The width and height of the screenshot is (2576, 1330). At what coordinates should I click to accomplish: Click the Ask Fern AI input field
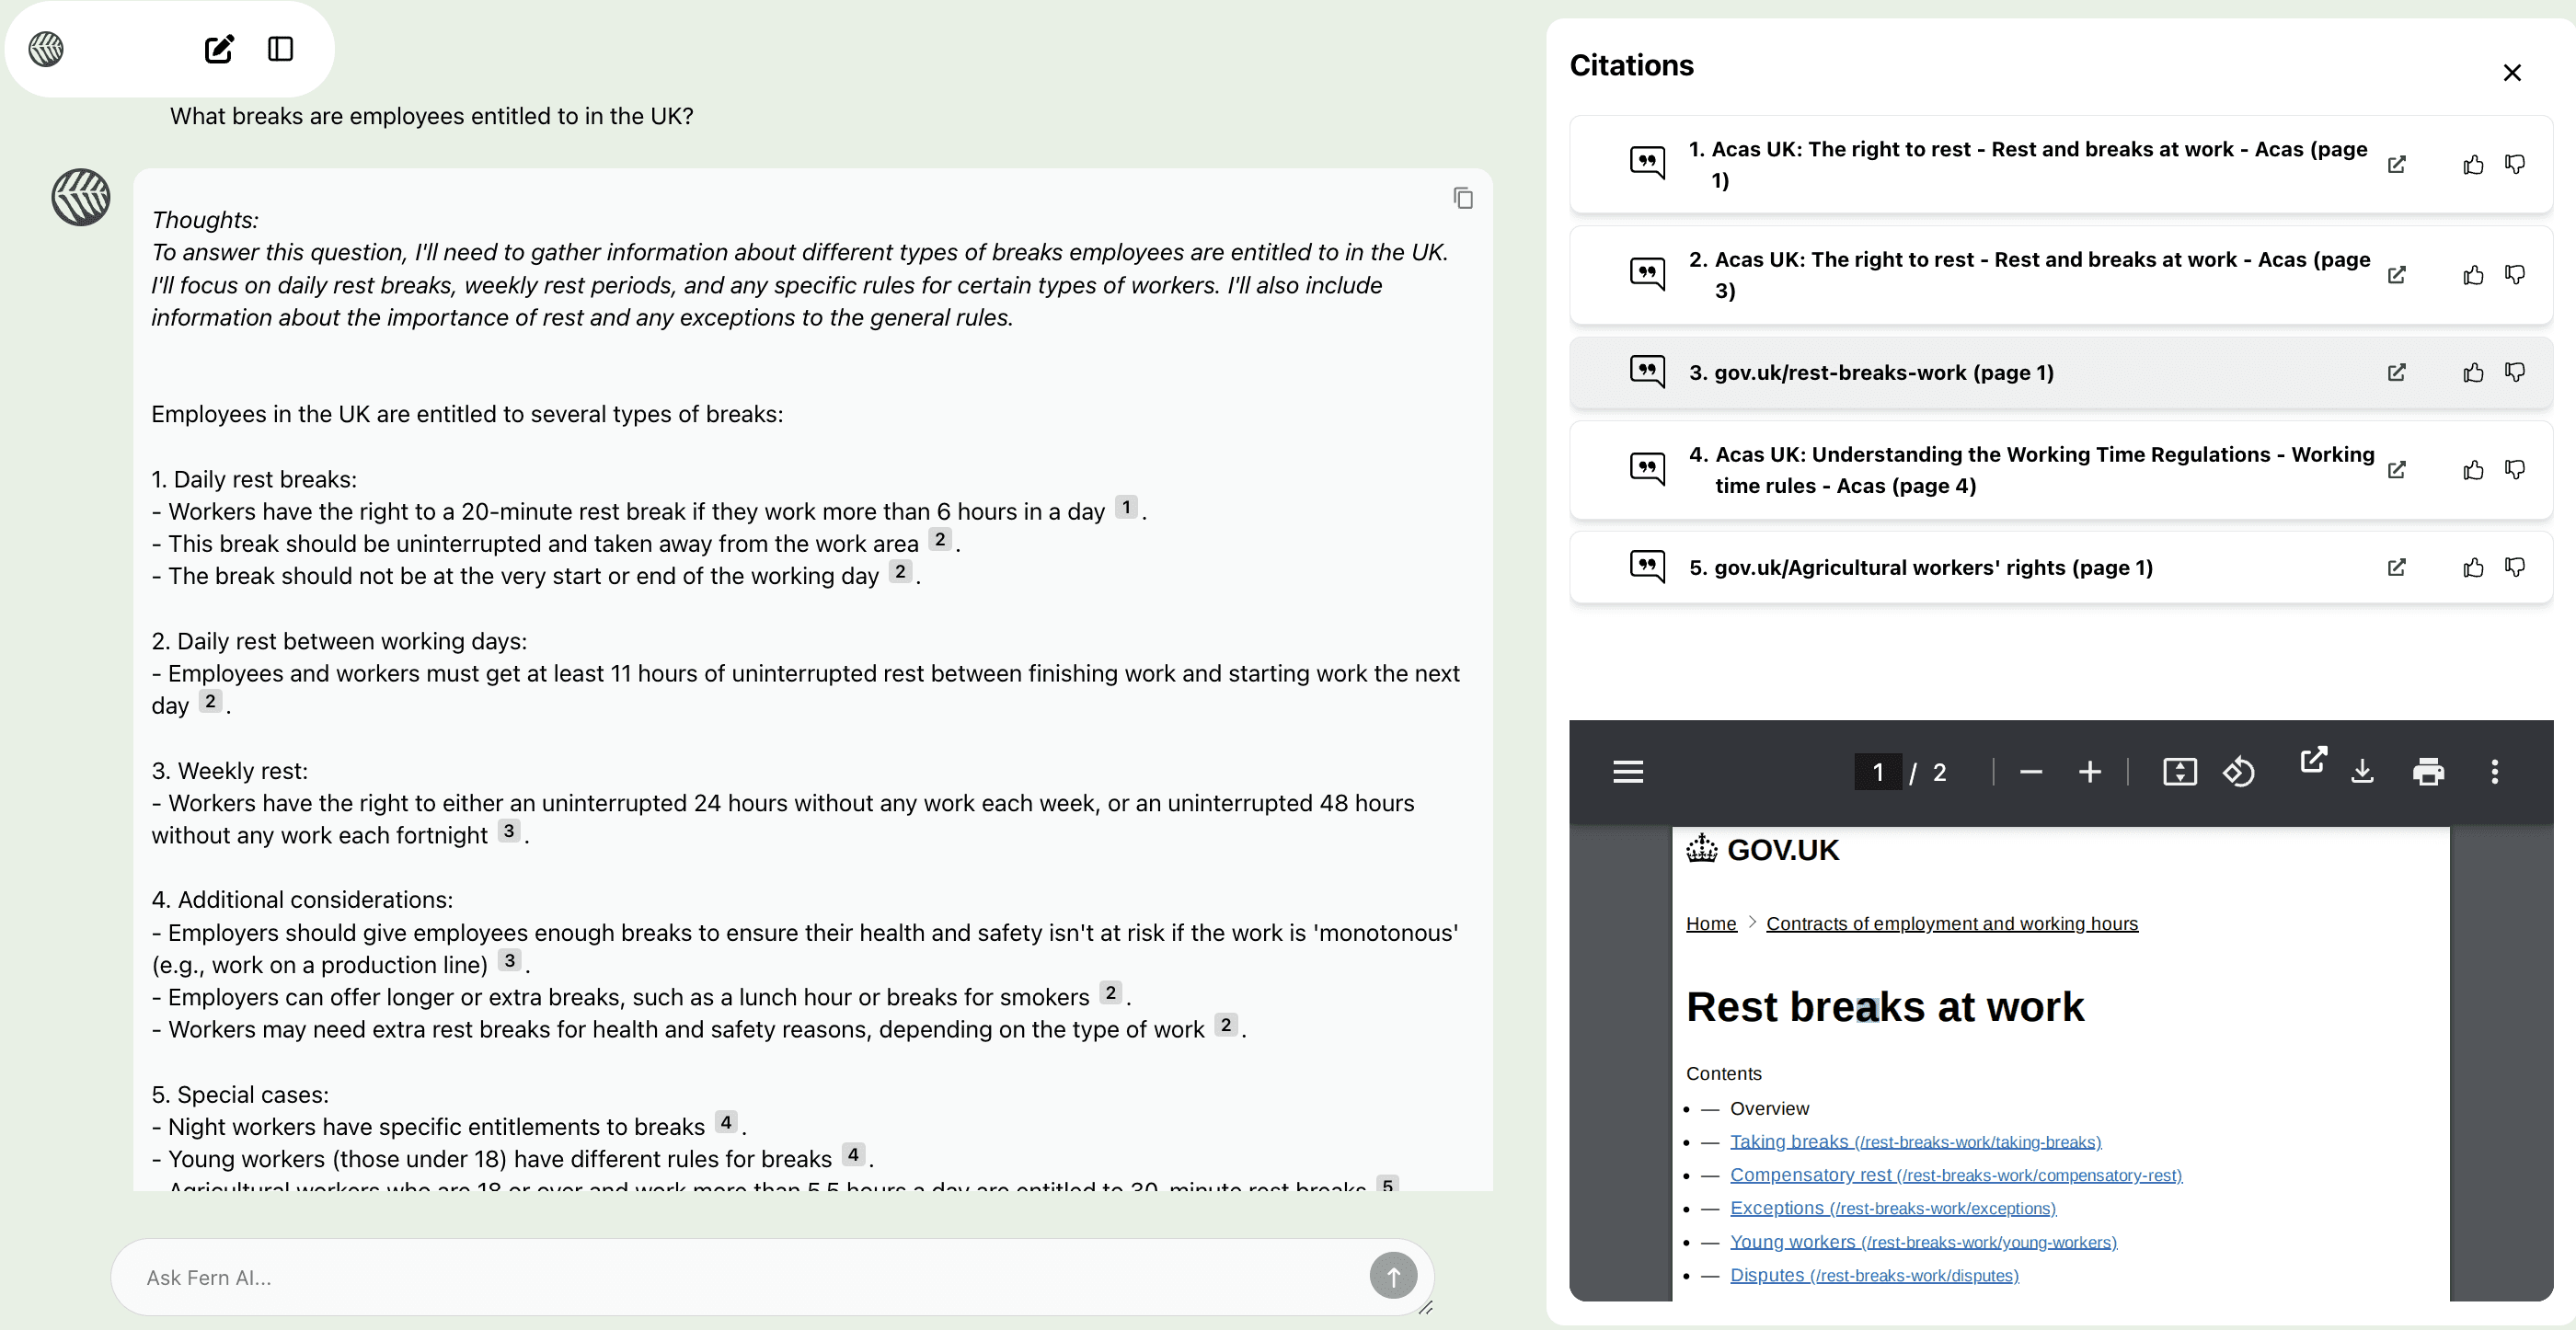740,1277
